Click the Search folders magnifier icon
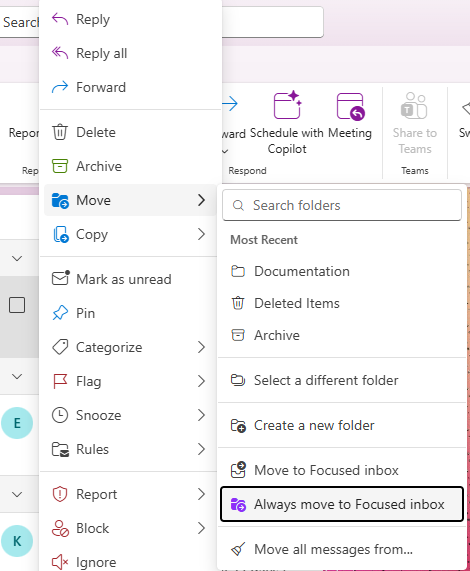Screen dimensions: 470x571 [x=238, y=205]
